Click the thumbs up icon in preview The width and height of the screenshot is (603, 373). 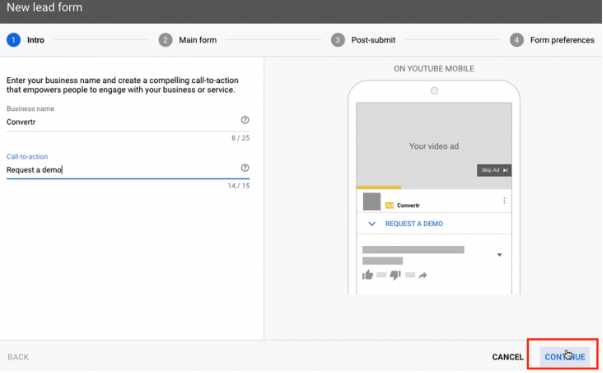tap(368, 275)
